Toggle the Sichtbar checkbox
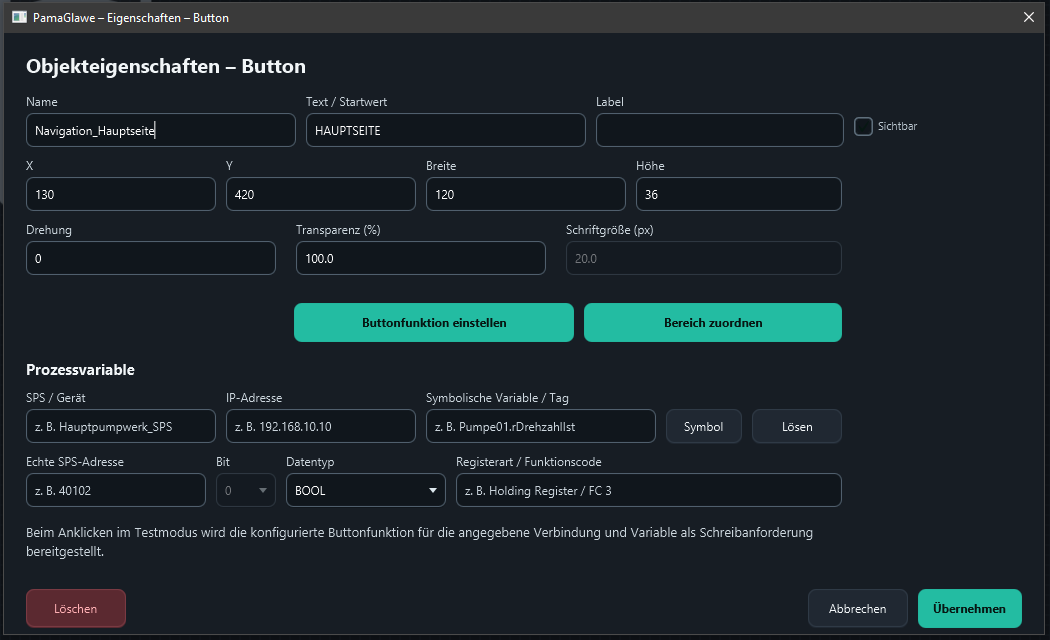Screen dimensions: 1050x640 point(863,127)
